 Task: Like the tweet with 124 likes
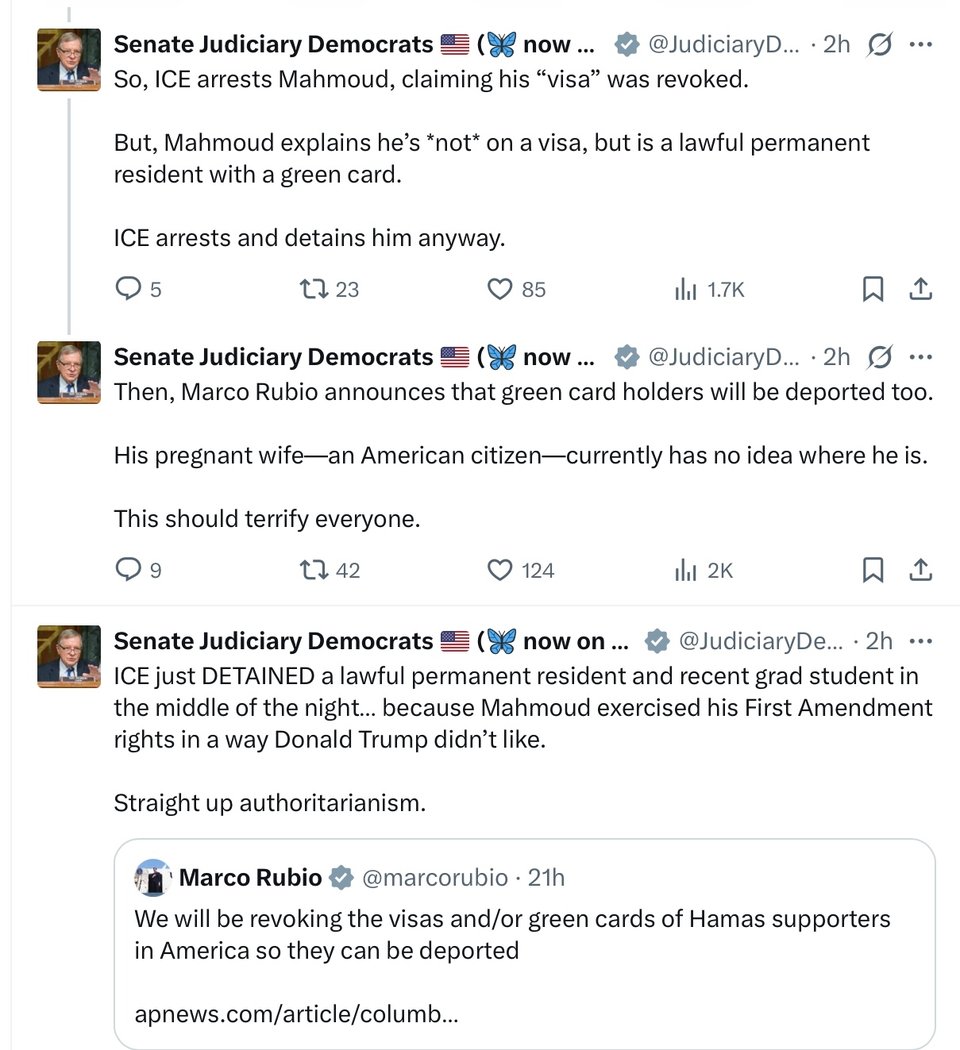click(x=500, y=570)
